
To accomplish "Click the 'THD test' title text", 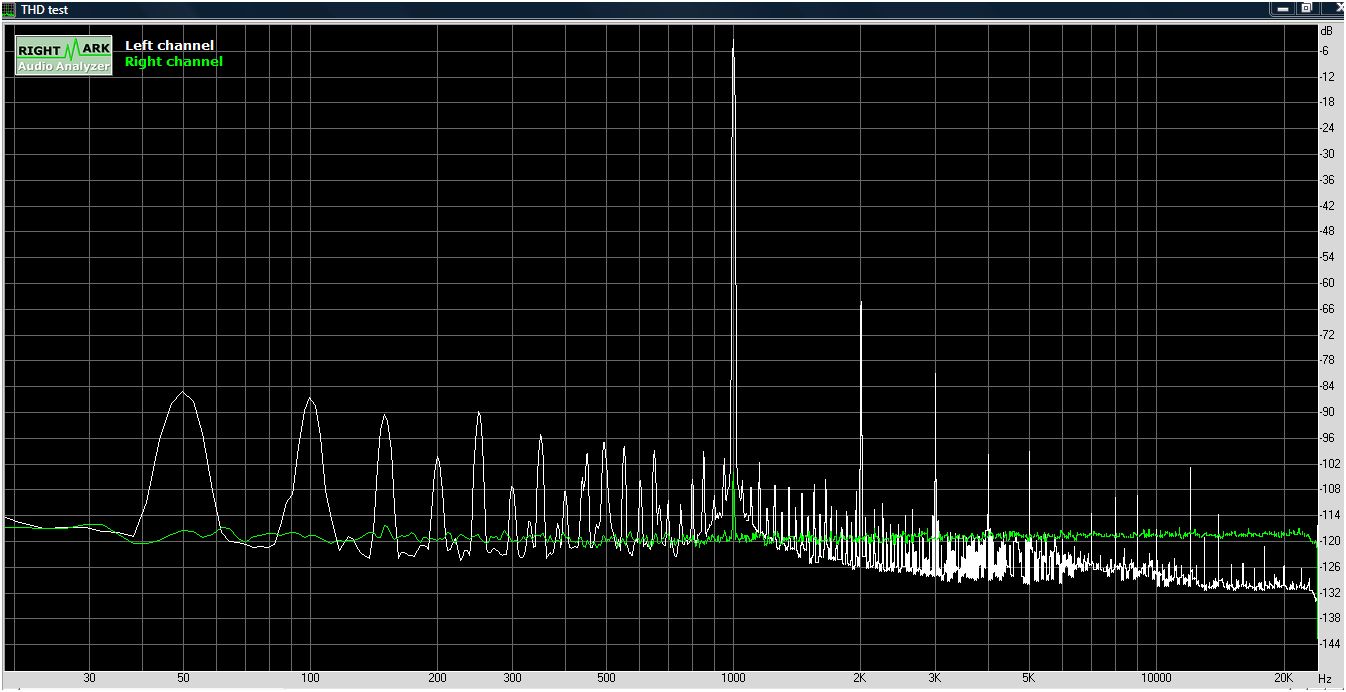I will point(45,9).
